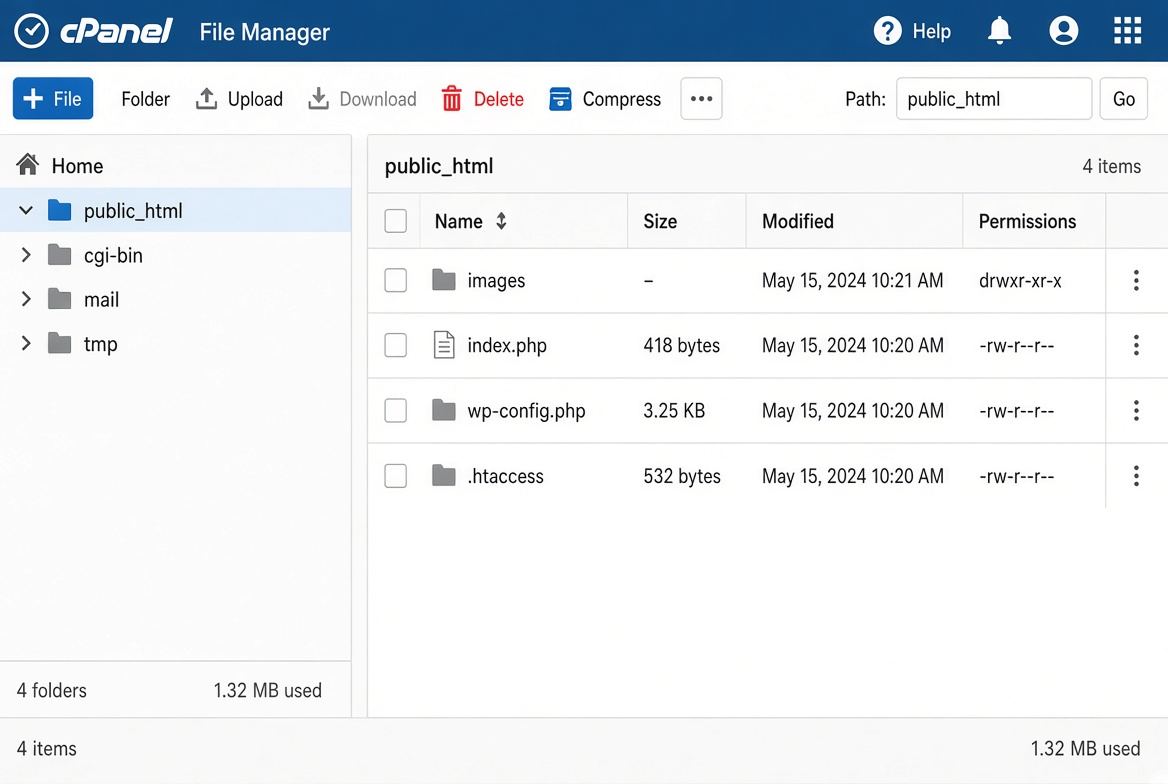
Task: Click the Size column header
Action: tap(660, 221)
